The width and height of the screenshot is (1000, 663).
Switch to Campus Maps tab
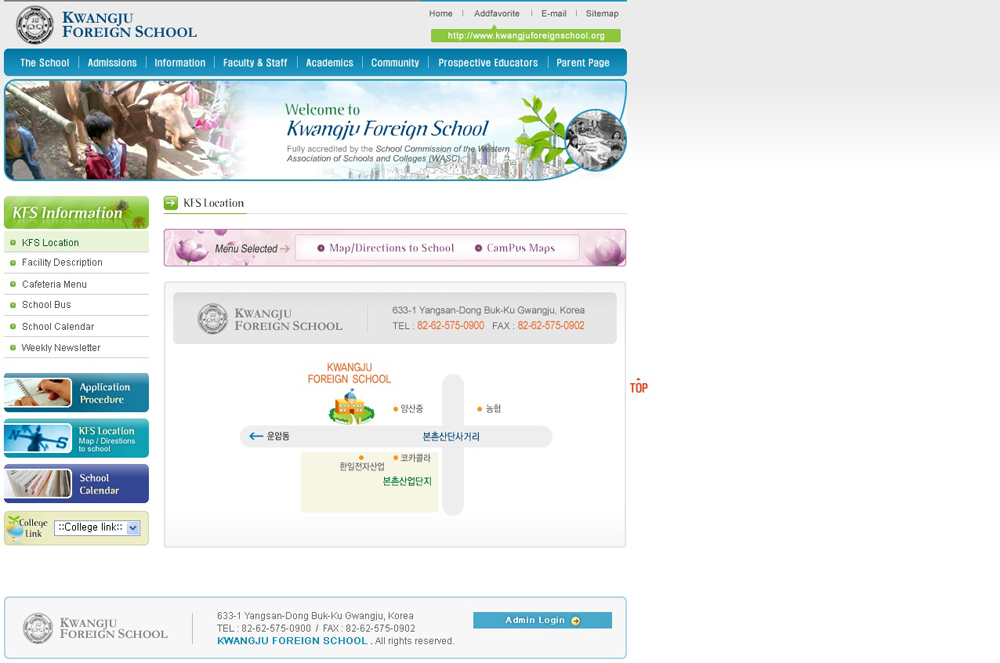pos(514,248)
